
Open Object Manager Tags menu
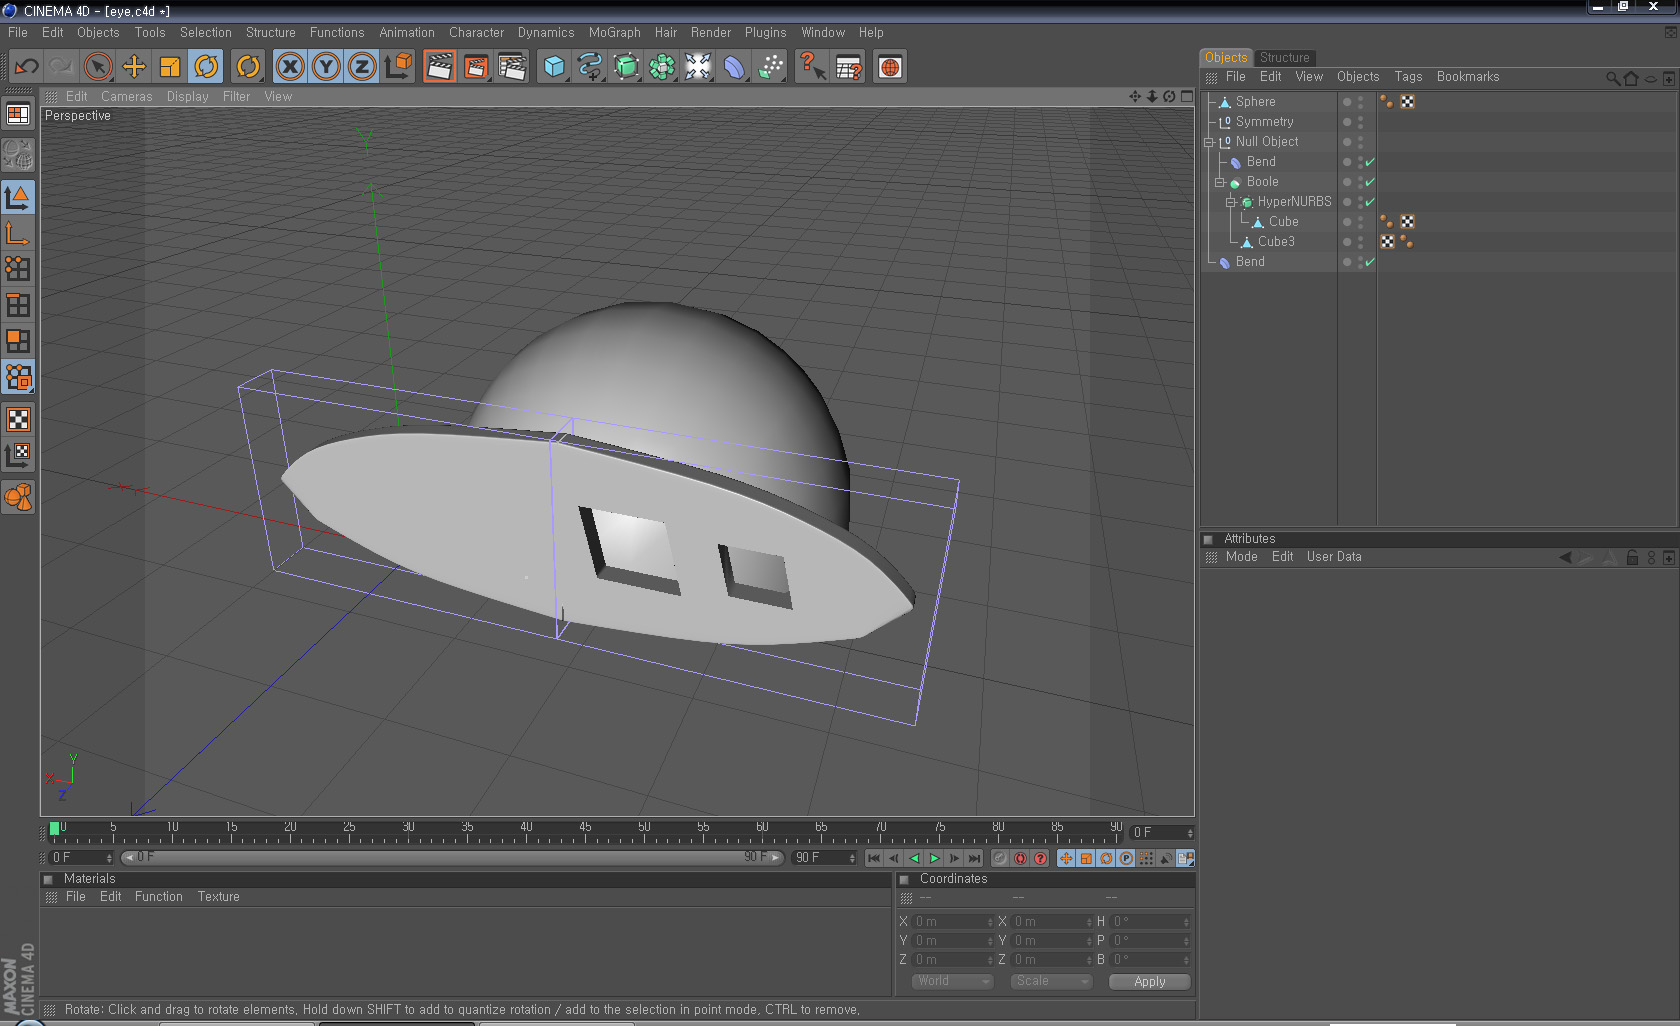(x=1408, y=77)
